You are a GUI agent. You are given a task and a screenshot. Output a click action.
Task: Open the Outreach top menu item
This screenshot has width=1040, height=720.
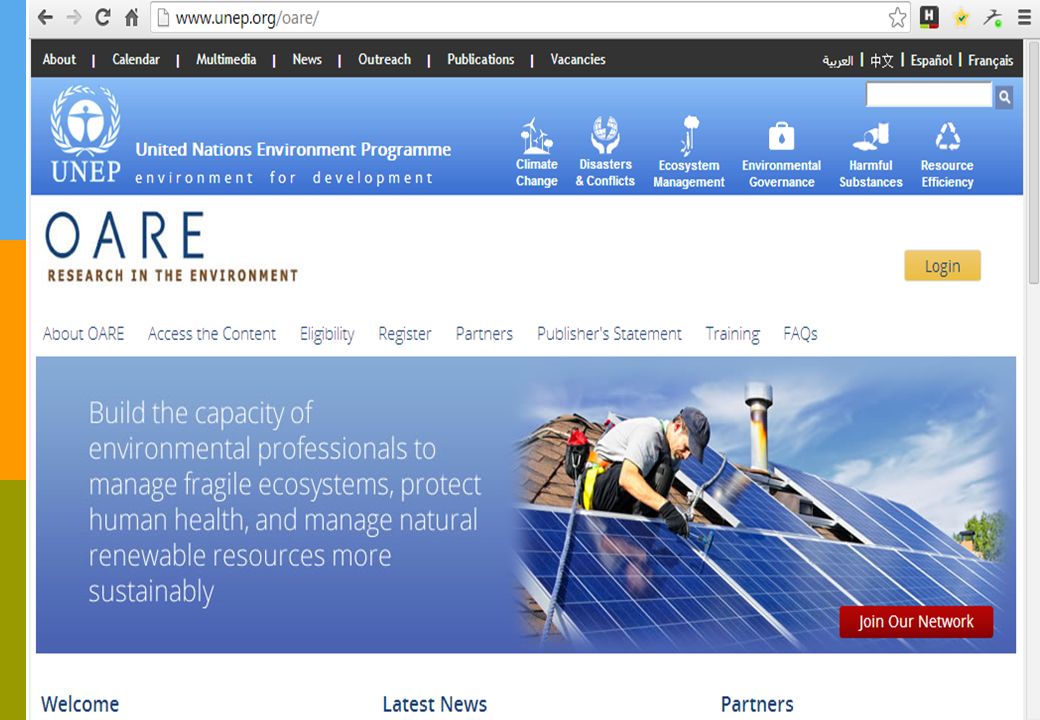pyautogui.click(x=385, y=60)
